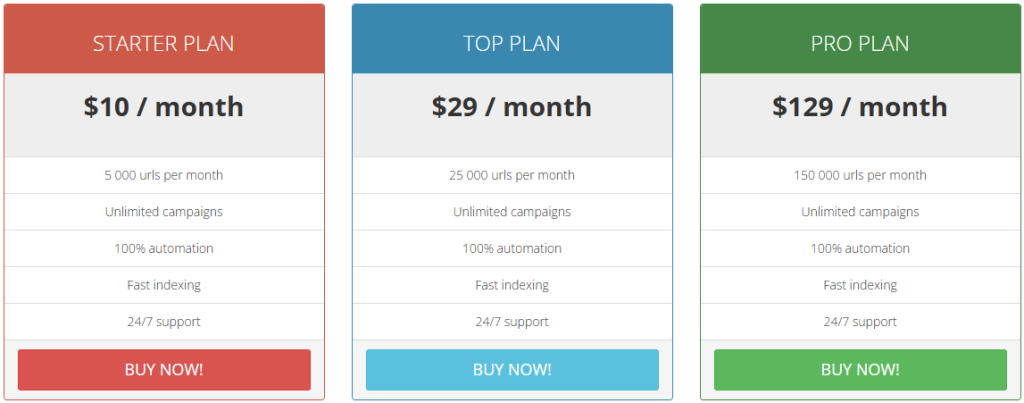Select 24/7 support in the Top Plan
The width and height of the screenshot is (1024, 403).
pos(512,322)
